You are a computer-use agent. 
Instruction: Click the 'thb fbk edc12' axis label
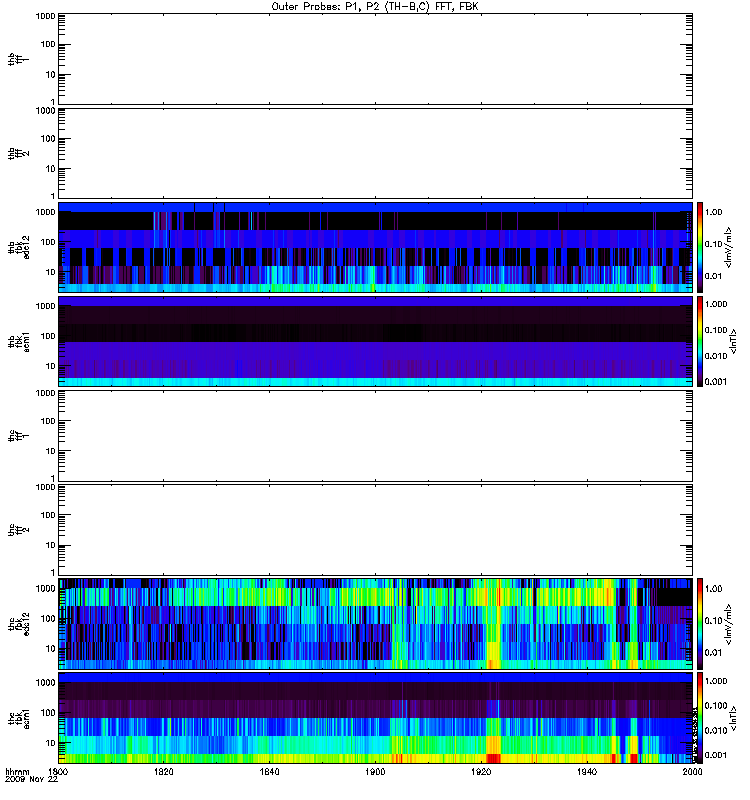tap(18, 247)
